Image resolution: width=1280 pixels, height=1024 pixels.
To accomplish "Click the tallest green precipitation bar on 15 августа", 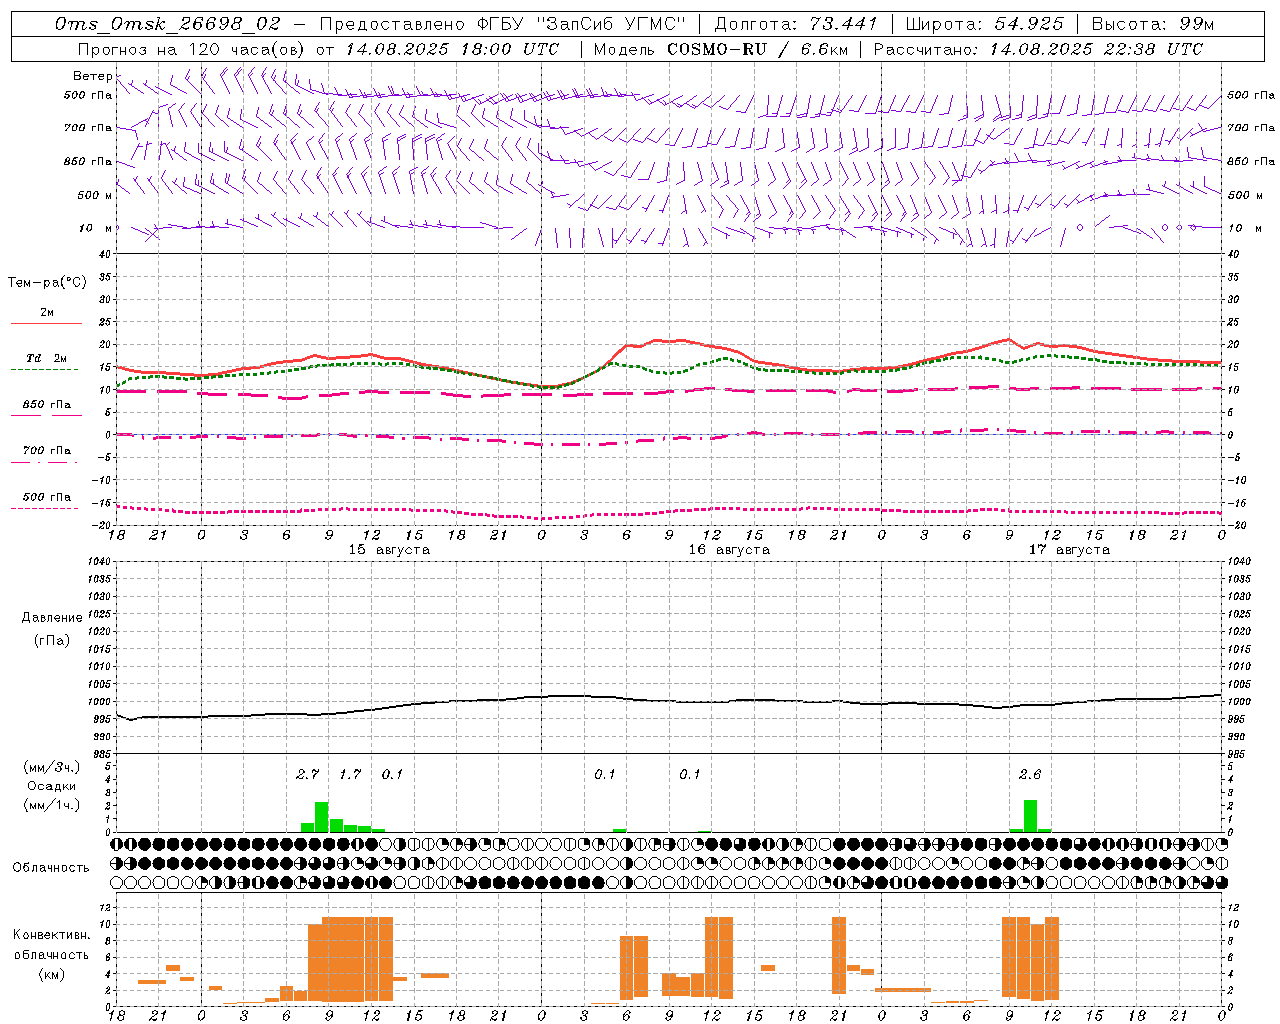I will 322,817.
